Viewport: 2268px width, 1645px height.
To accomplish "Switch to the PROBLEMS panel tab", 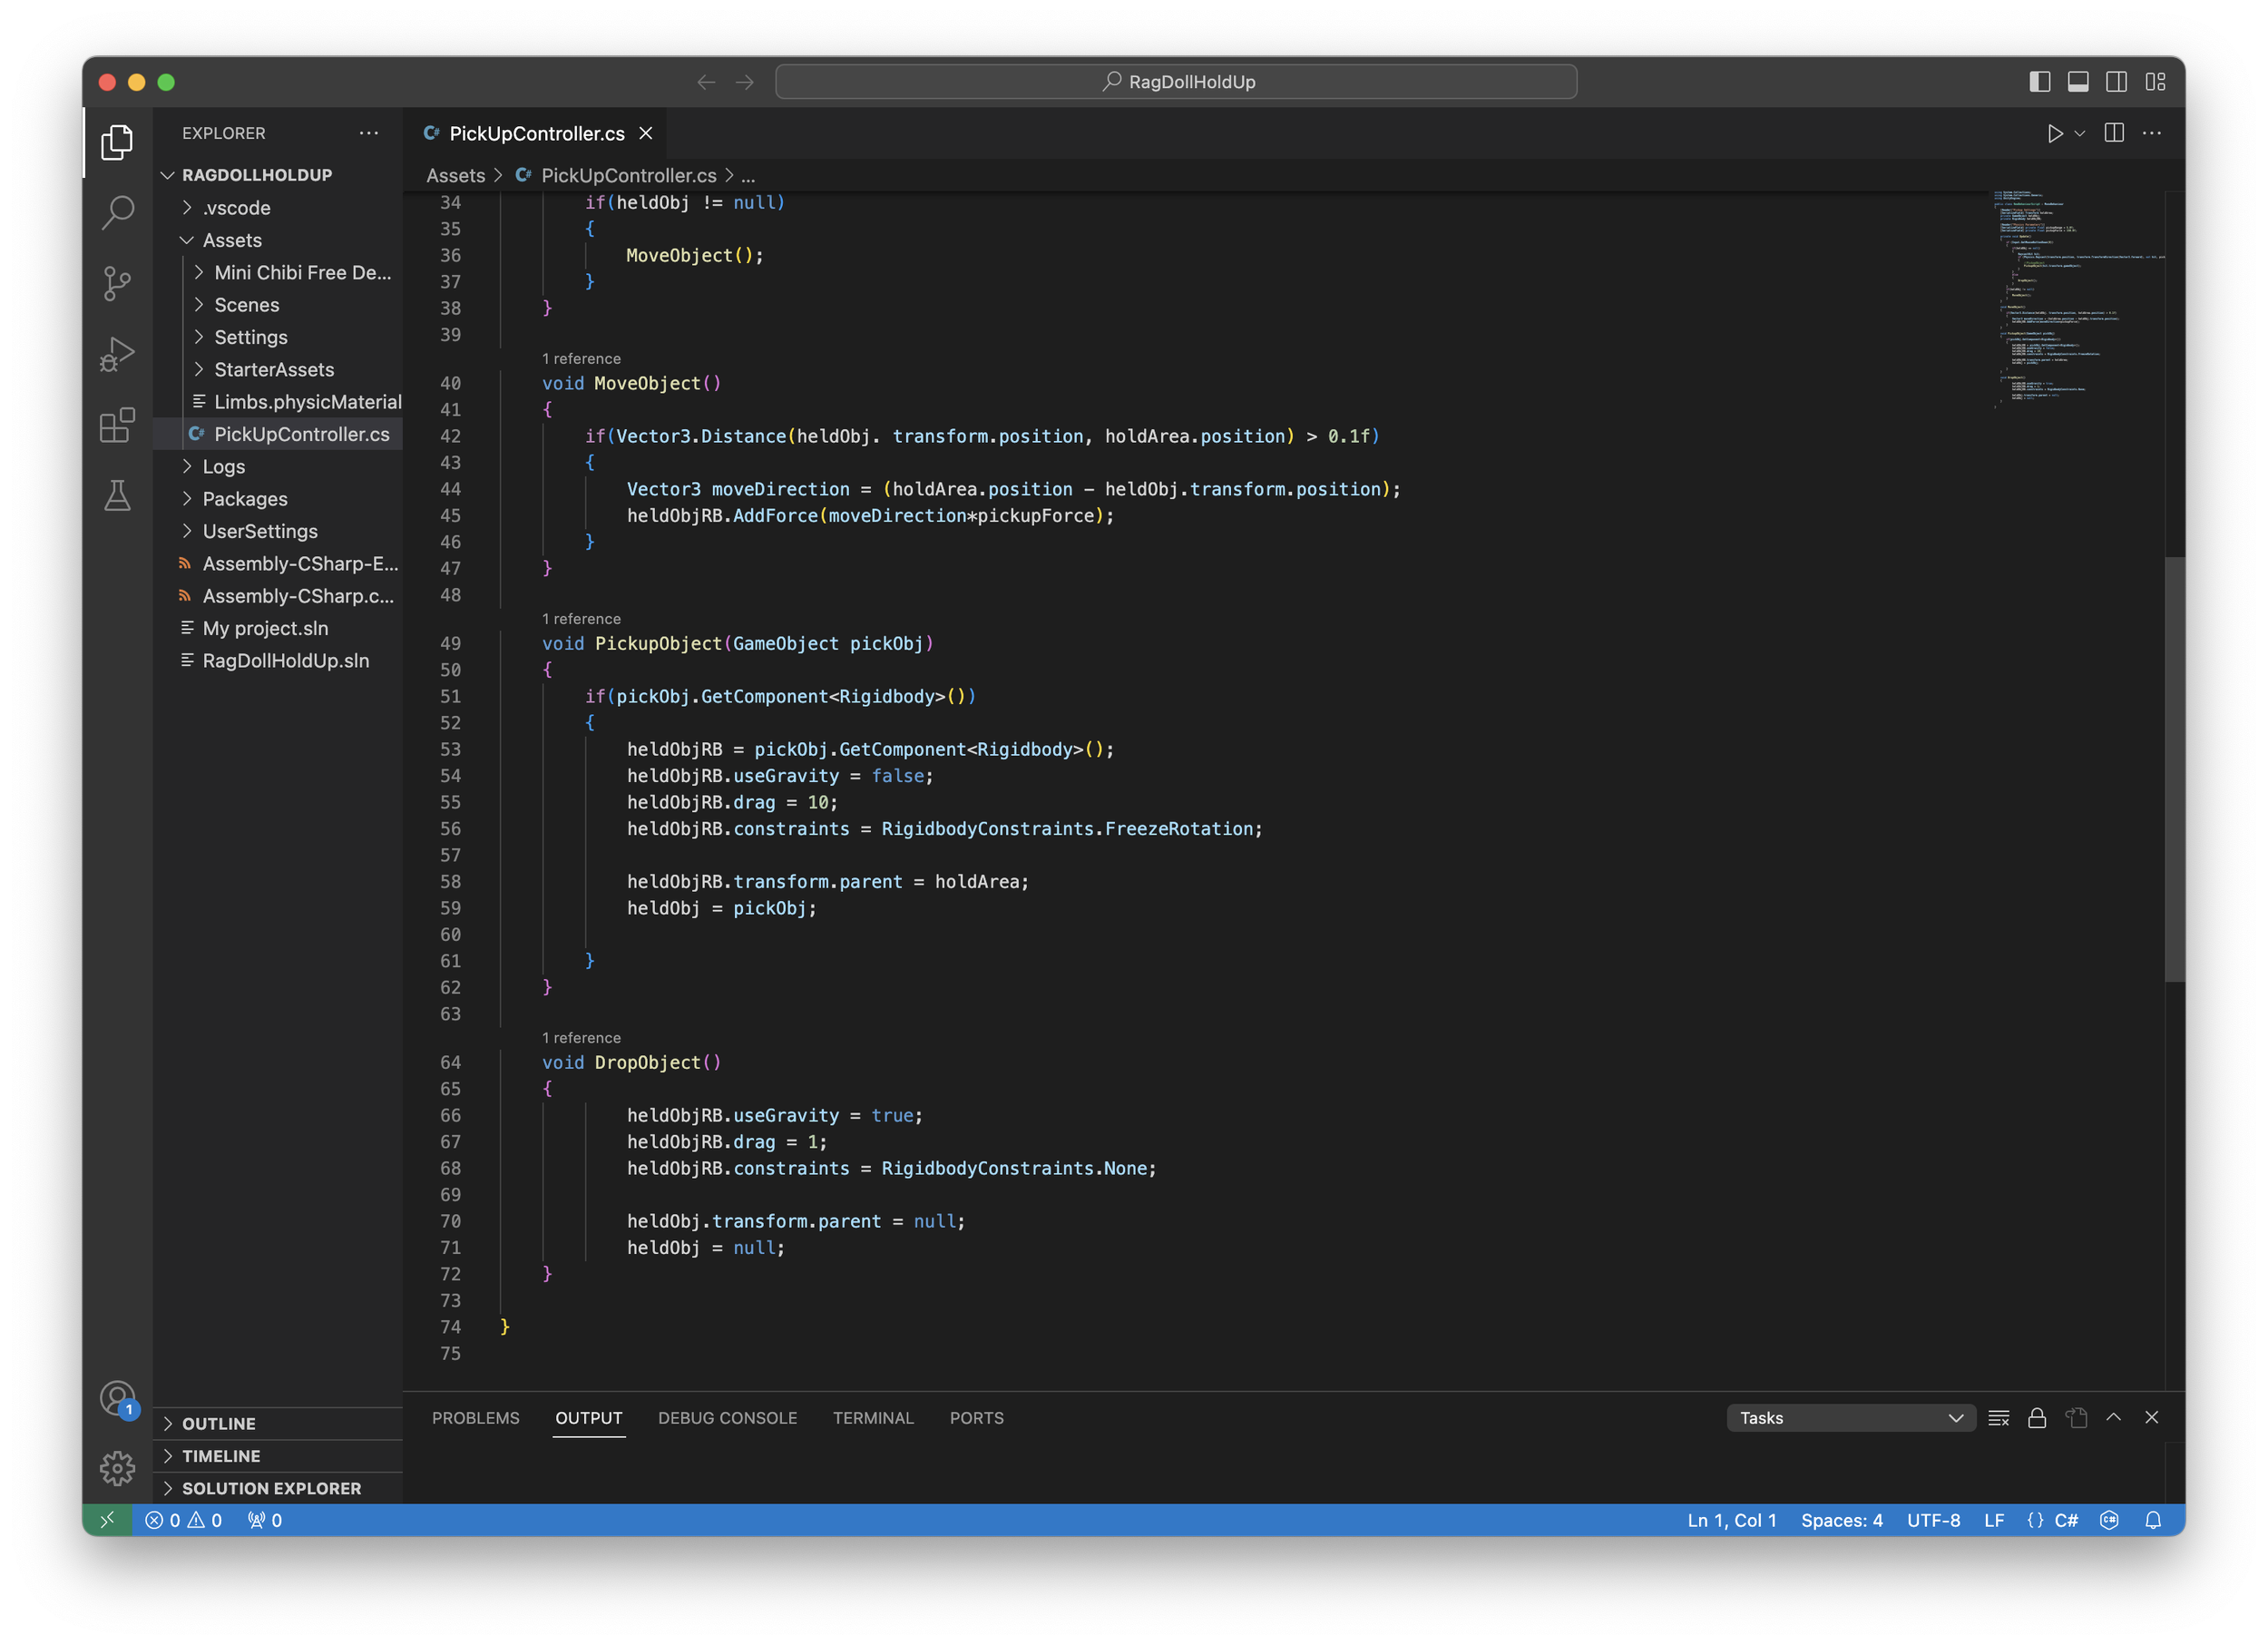I will pyautogui.click(x=475, y=1418).
